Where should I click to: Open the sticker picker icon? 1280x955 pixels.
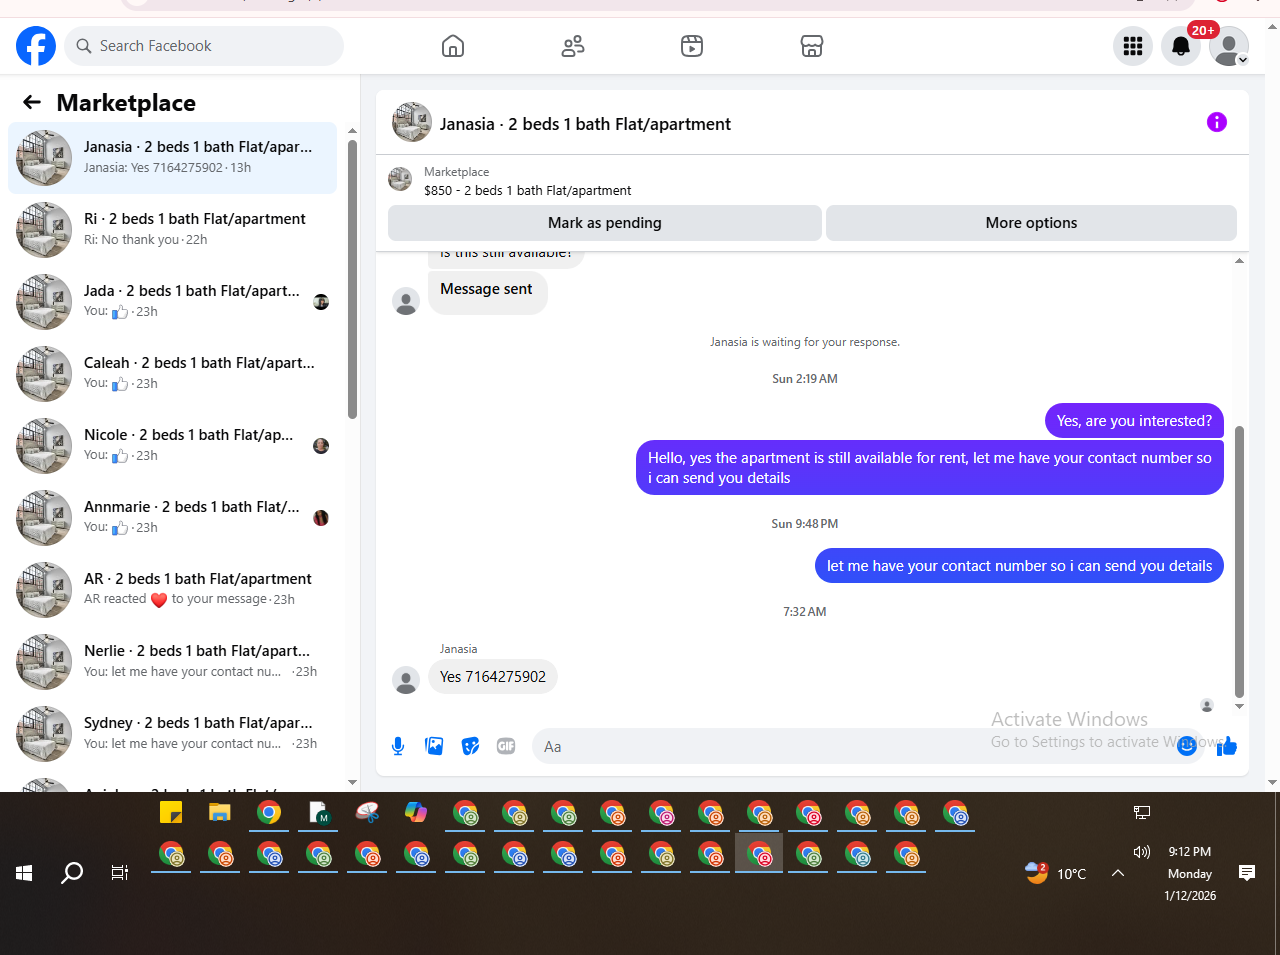pos(470,746)
